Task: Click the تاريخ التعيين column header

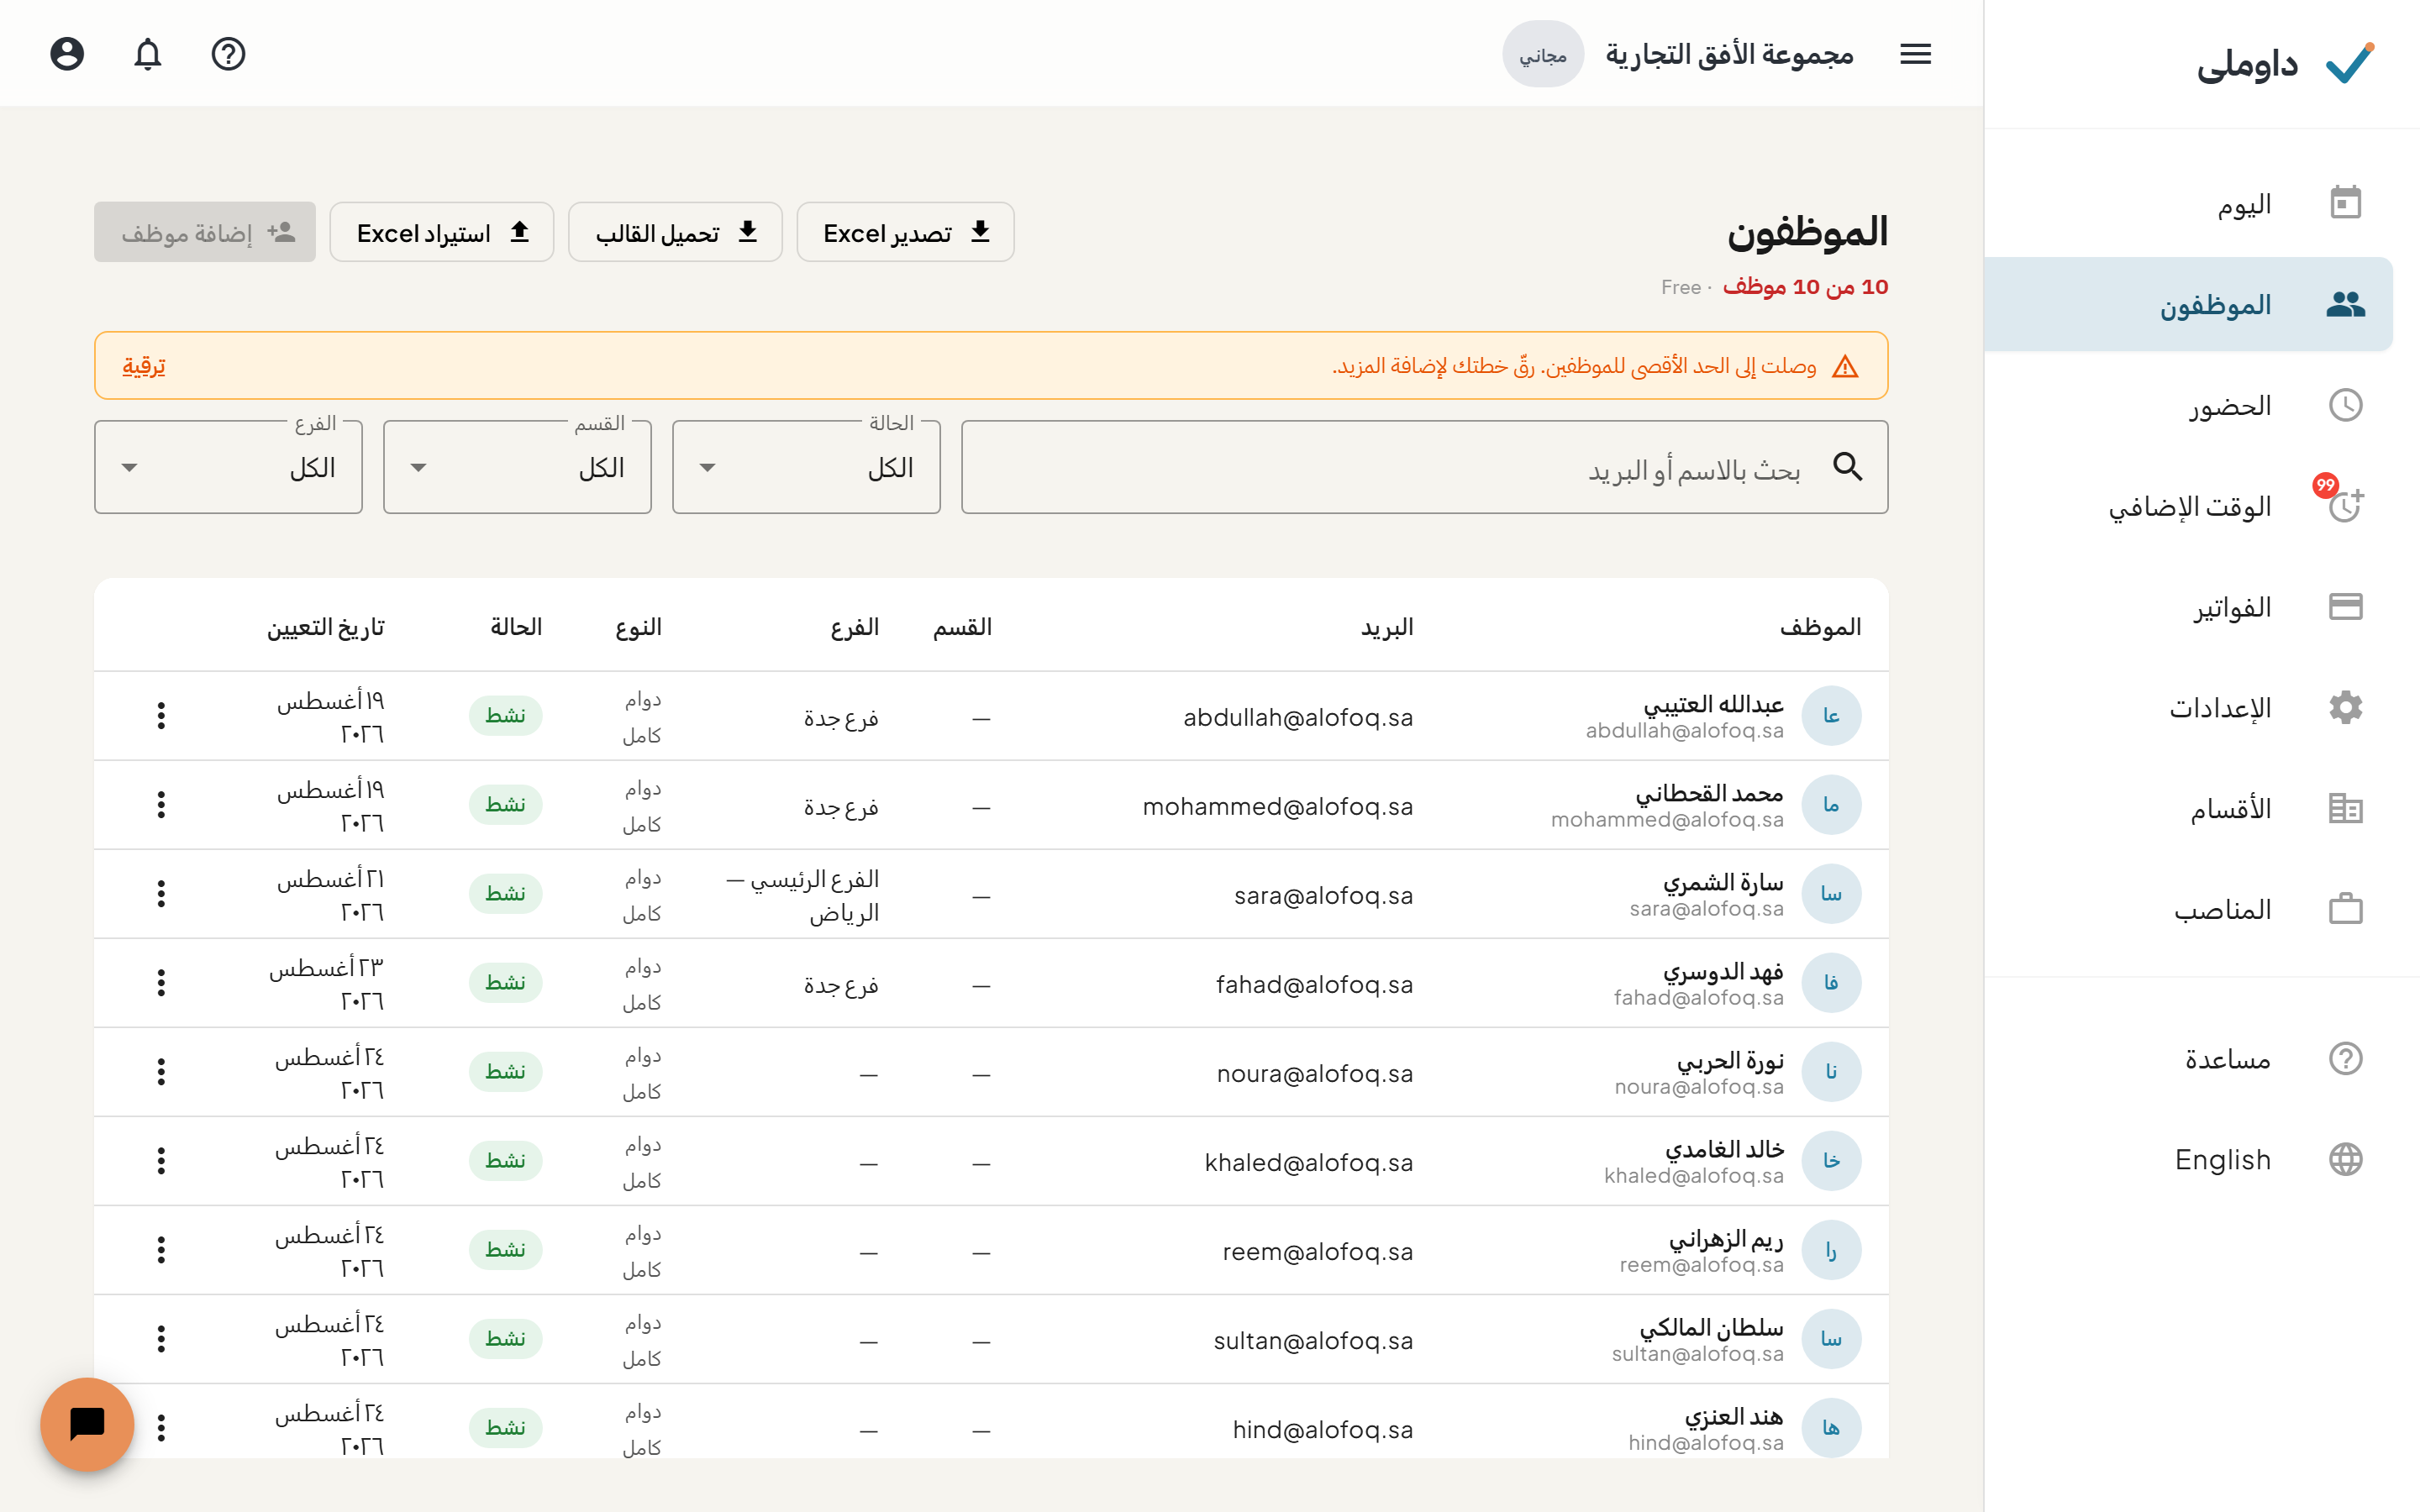Action: 326,627
